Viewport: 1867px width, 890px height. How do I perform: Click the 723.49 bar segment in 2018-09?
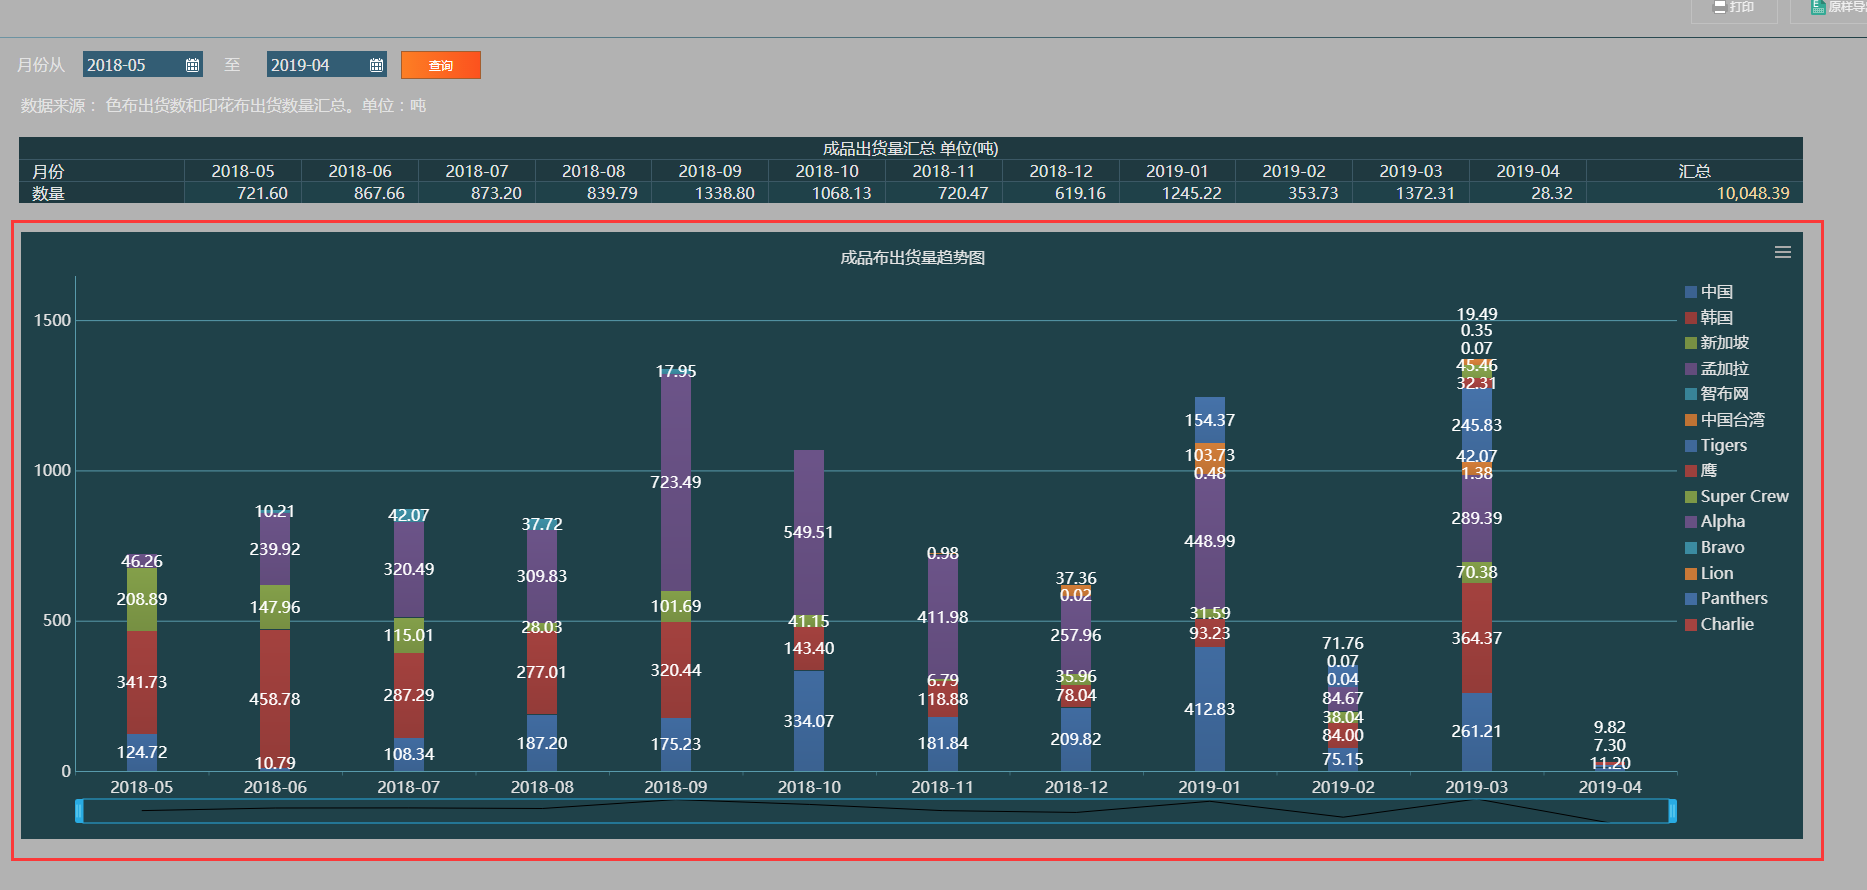676,483
